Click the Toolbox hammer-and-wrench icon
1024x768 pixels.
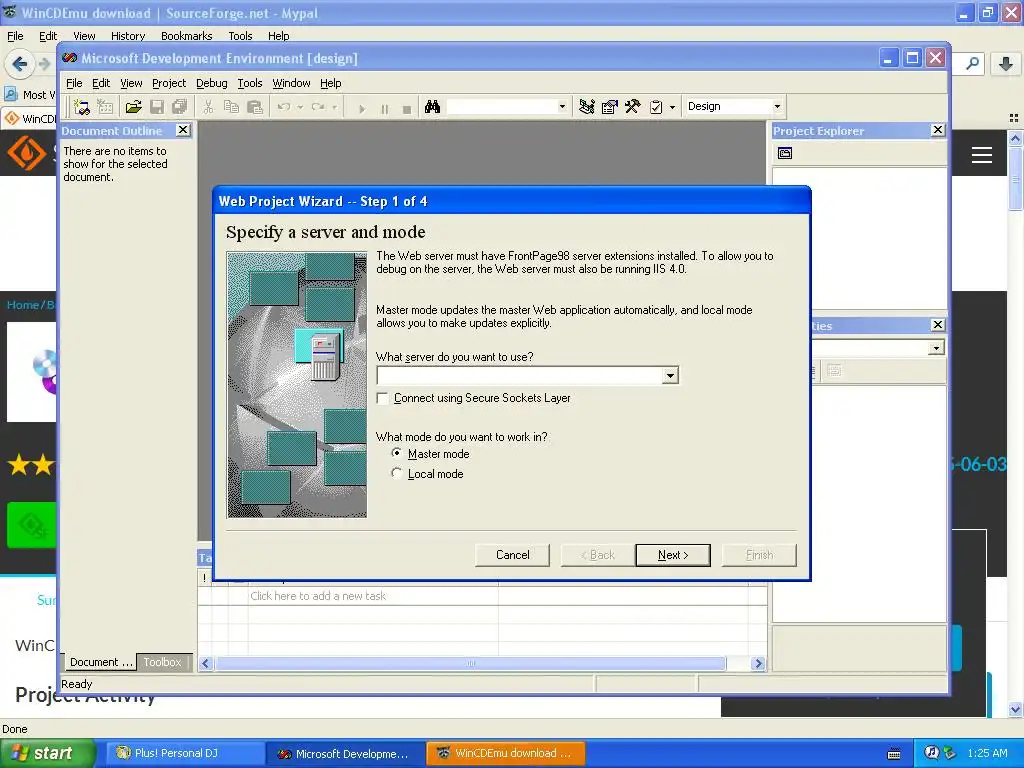(632, 106)
